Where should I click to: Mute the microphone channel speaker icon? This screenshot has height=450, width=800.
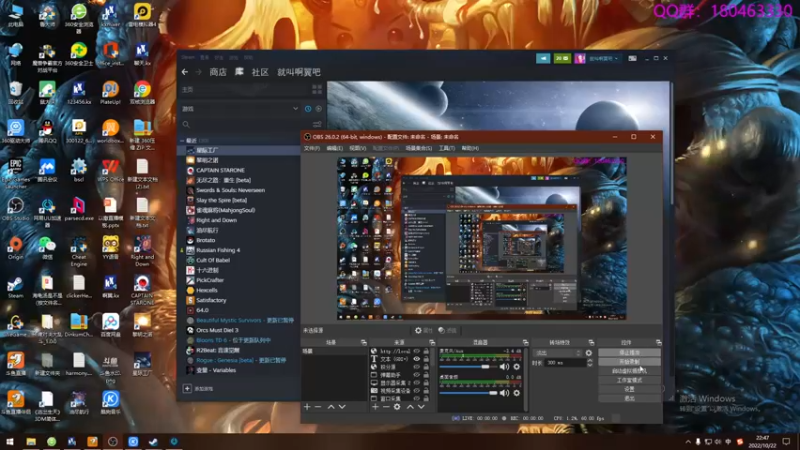coord(504,367)
